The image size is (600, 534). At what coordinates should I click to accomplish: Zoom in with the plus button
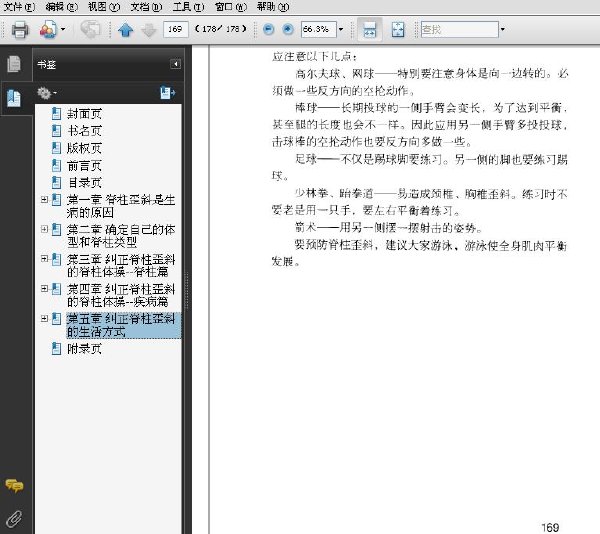pos(288,29)
